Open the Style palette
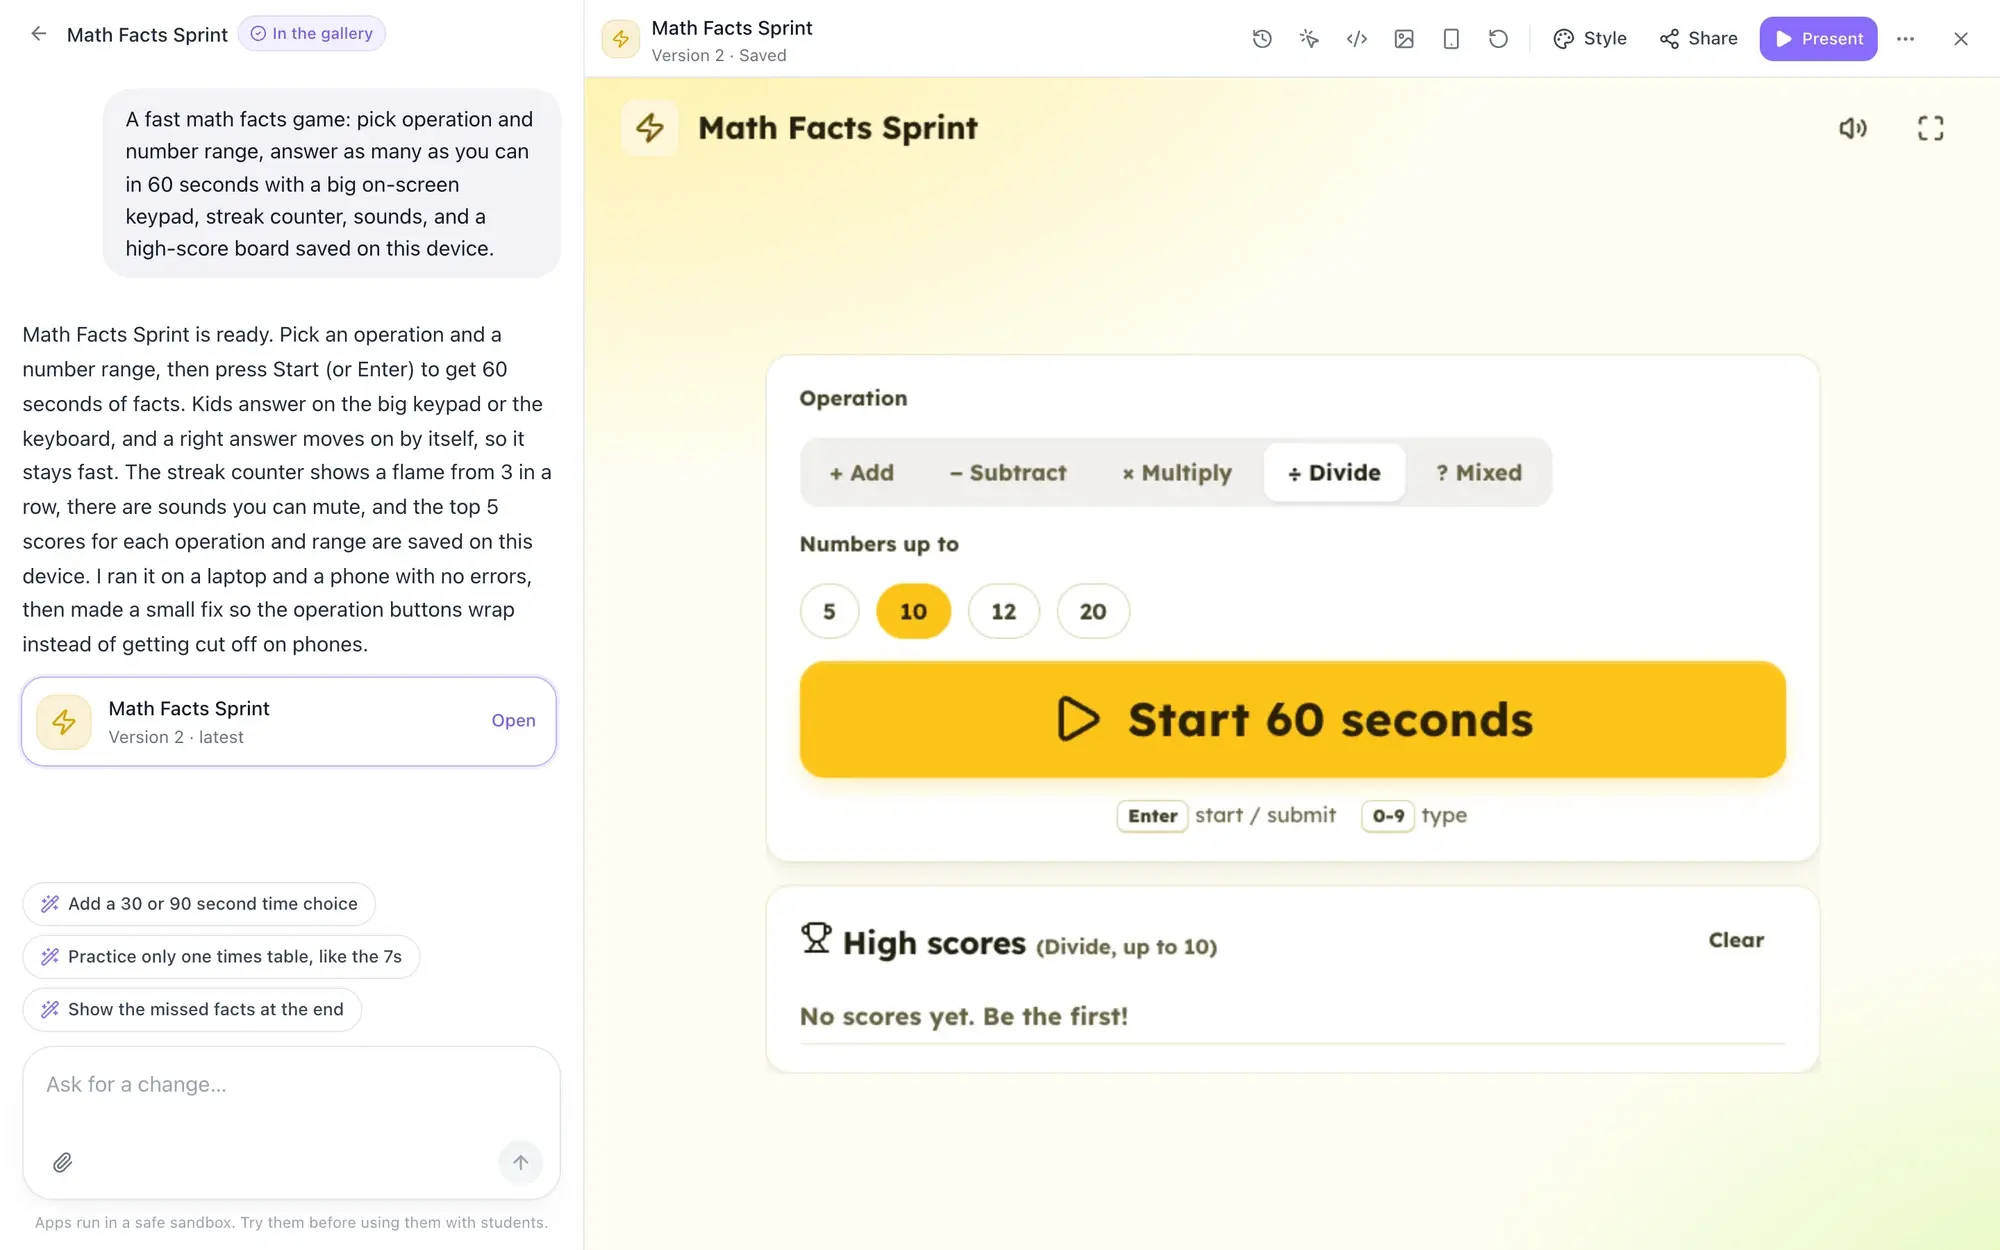The height and width of the screenshot is (1250, 2000). click(1589, 39)
